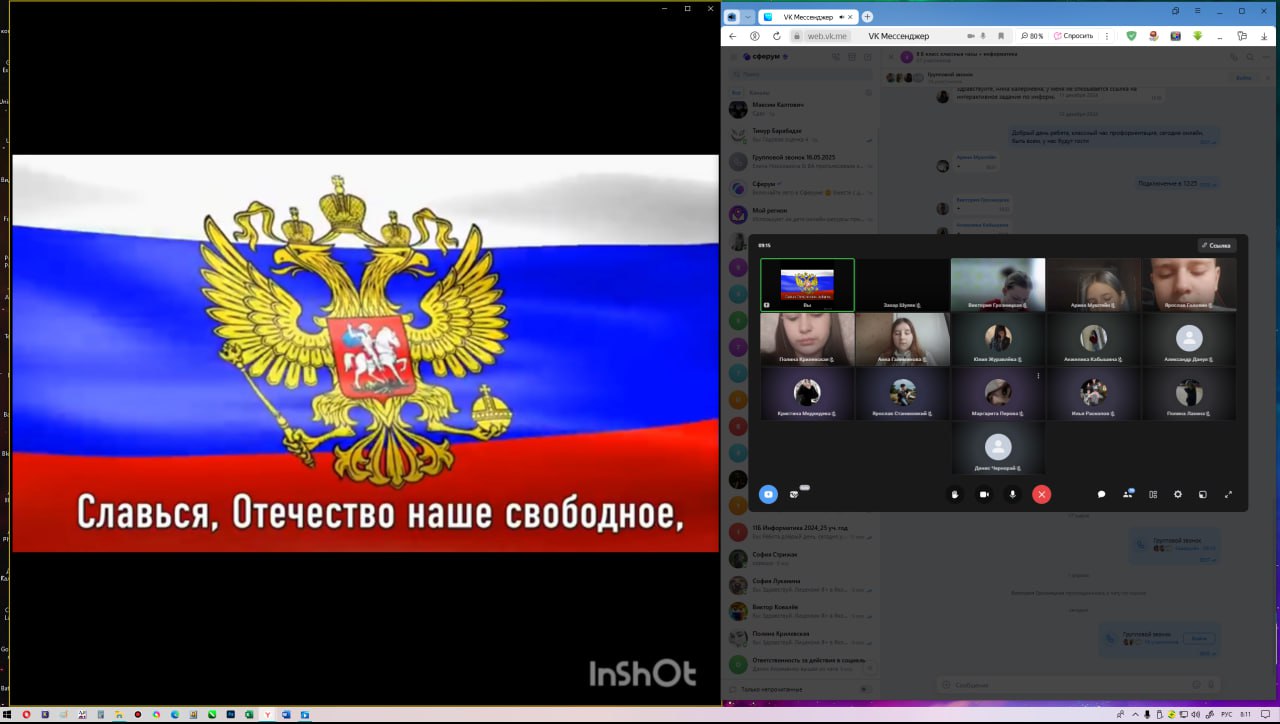
Task: Open Word from the taskbar
Action: point(286,715)
